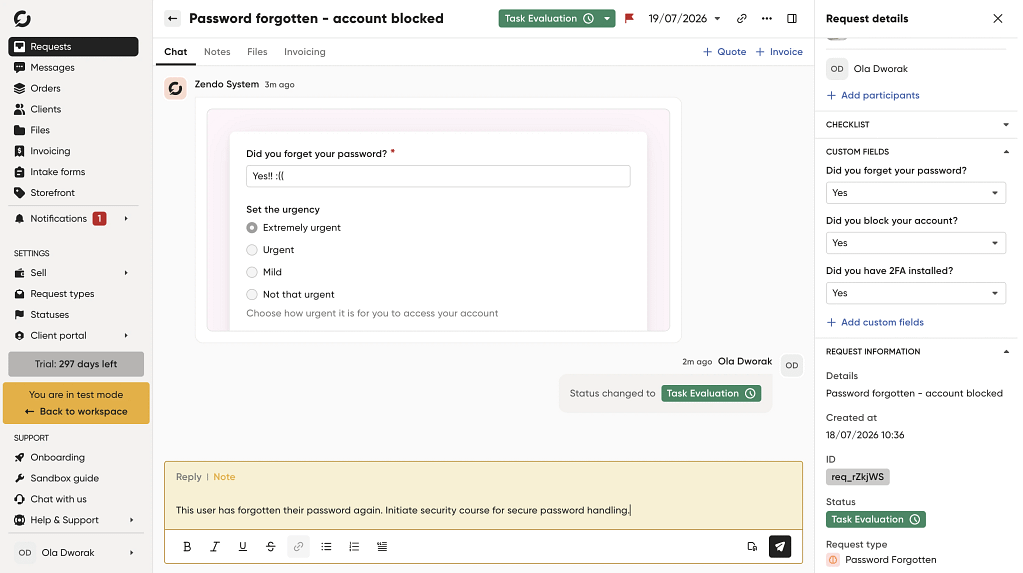Screen dimensions: 1023x573
Task: Apply strikethrough formatting in the editor
Action: click(271, 546)
